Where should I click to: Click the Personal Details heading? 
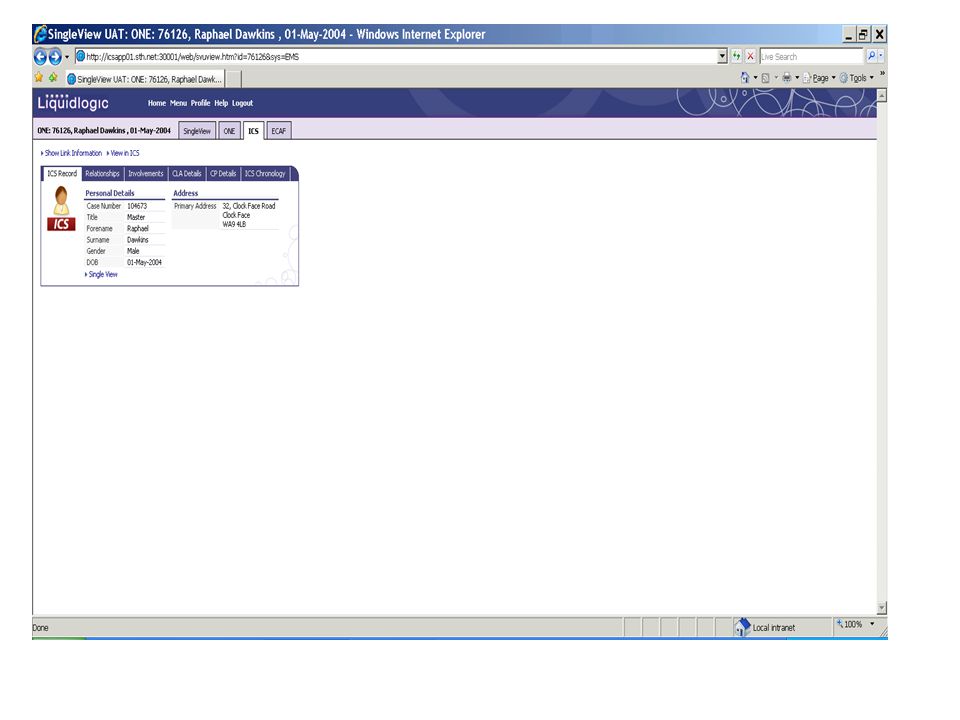coord(110,193)
